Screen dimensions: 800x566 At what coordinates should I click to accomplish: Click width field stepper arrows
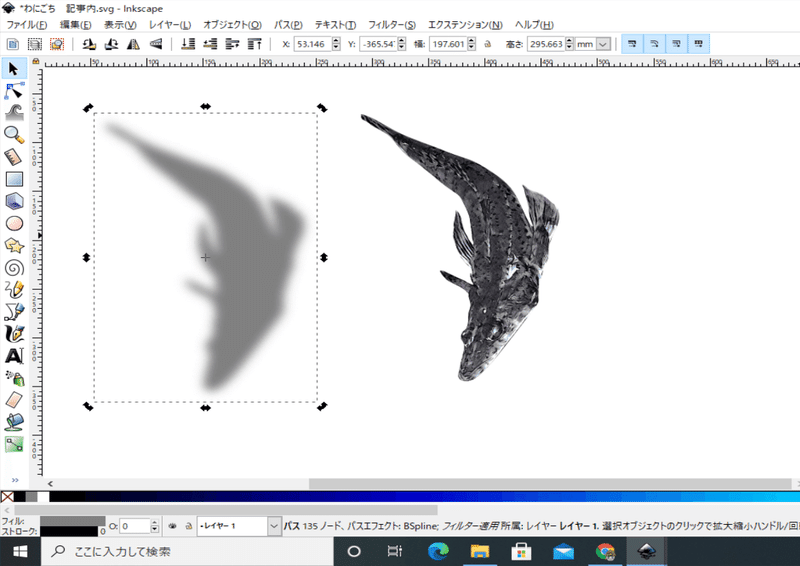pyautogui.click(x=471, y=44)
